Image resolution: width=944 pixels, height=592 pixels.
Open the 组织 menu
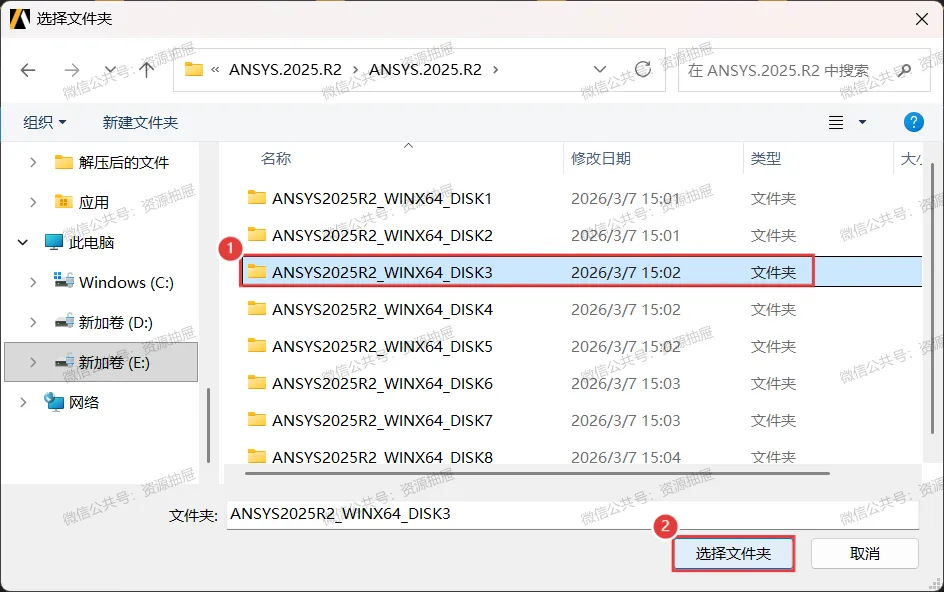[x=44, y=122]
